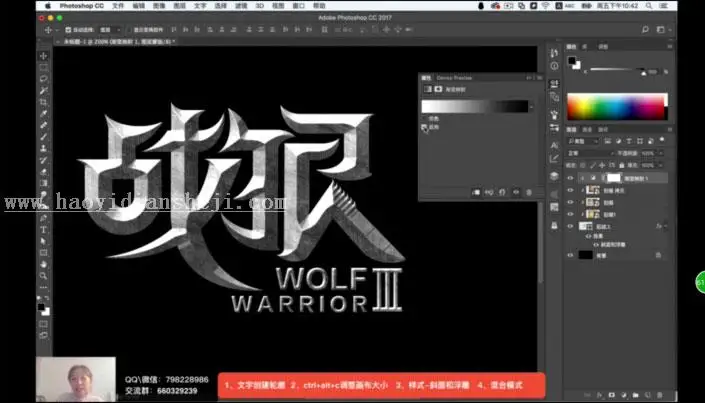The width and height of the screenshot is (705, 403).
Task: Switch to the Device Preview tab
Action: [454, 78]
